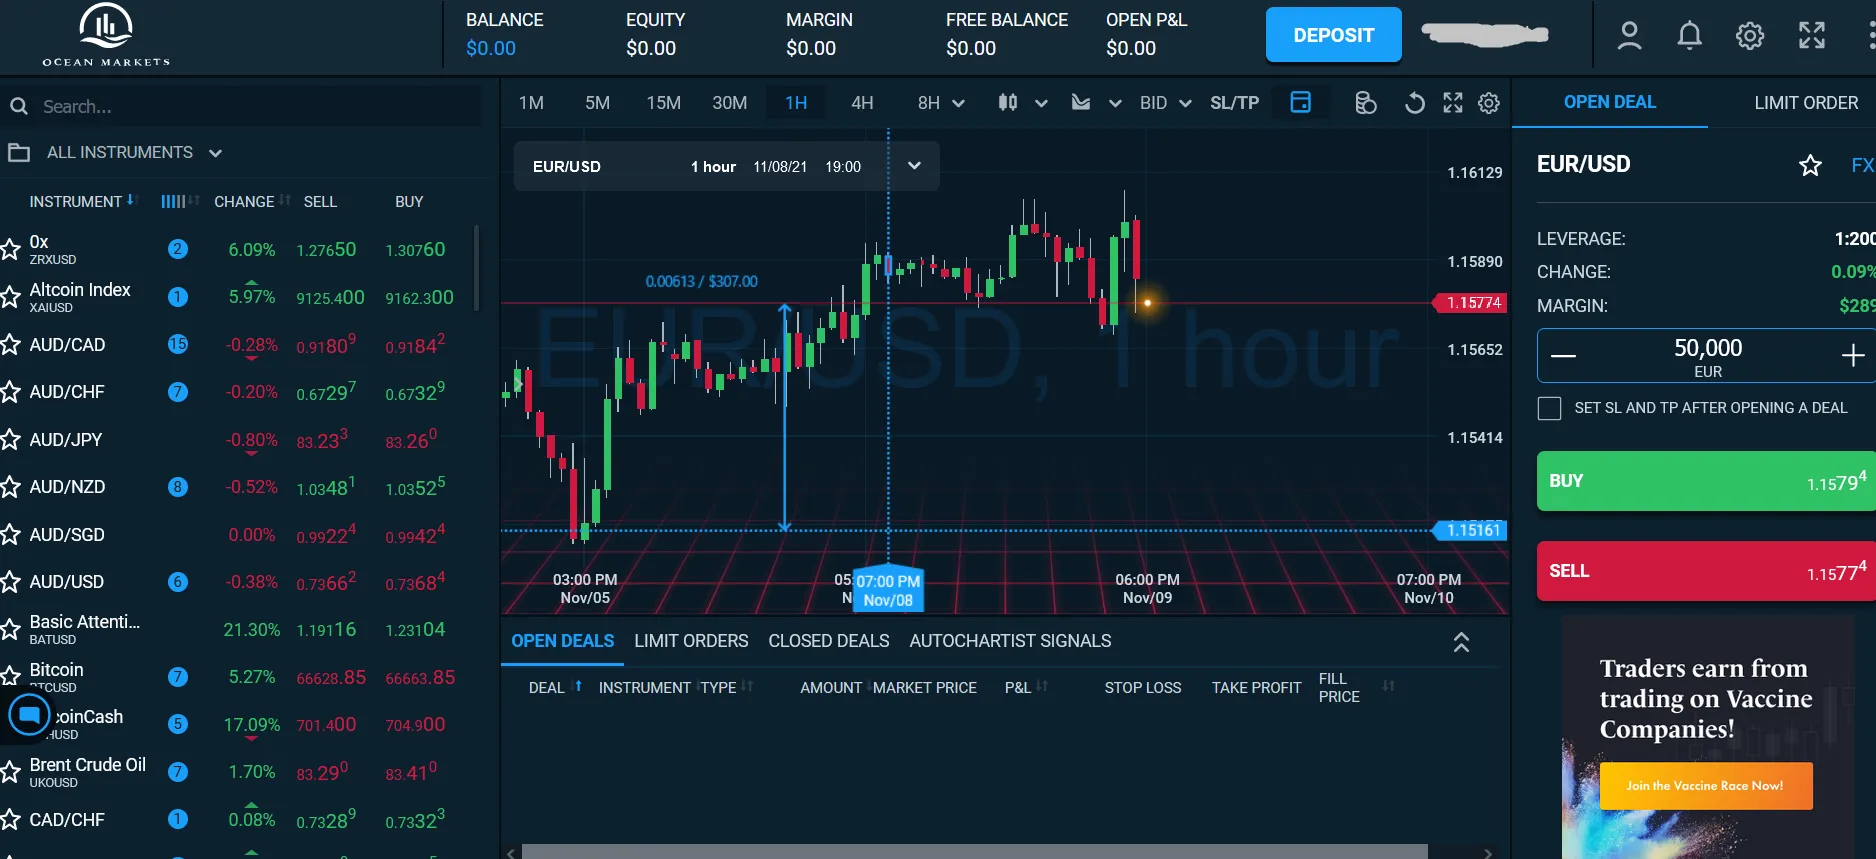Viewport: 1876px width, 859px height.
Task: Open the user profile icon
Action: (1629, 36)
